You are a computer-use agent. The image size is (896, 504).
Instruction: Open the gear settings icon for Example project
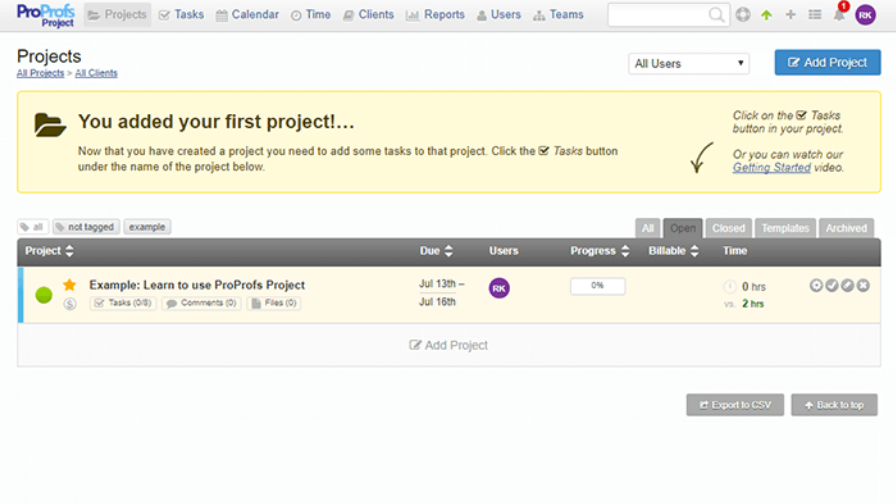tap(816, 285)
